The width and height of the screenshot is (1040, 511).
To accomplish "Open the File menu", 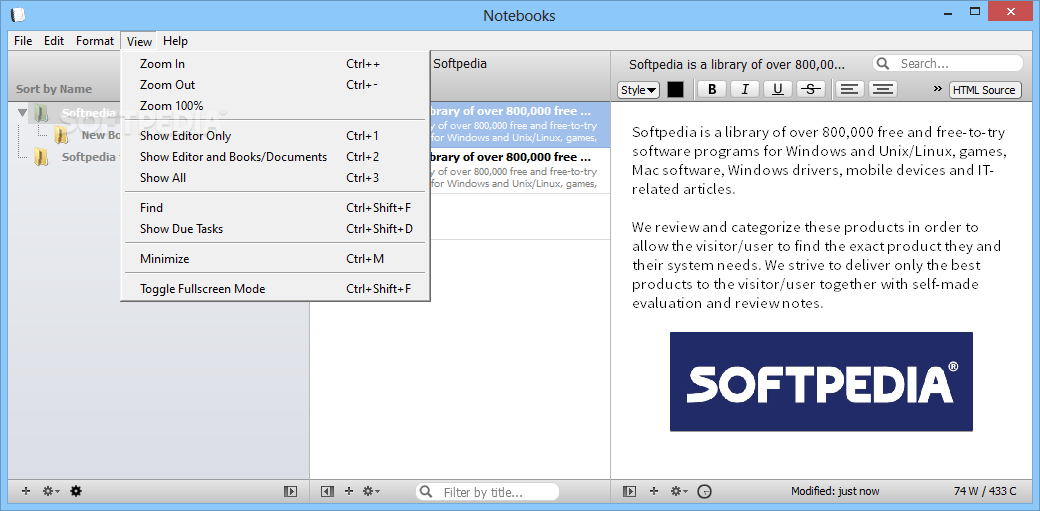I will pyautogui.click(x=23, y=40).
